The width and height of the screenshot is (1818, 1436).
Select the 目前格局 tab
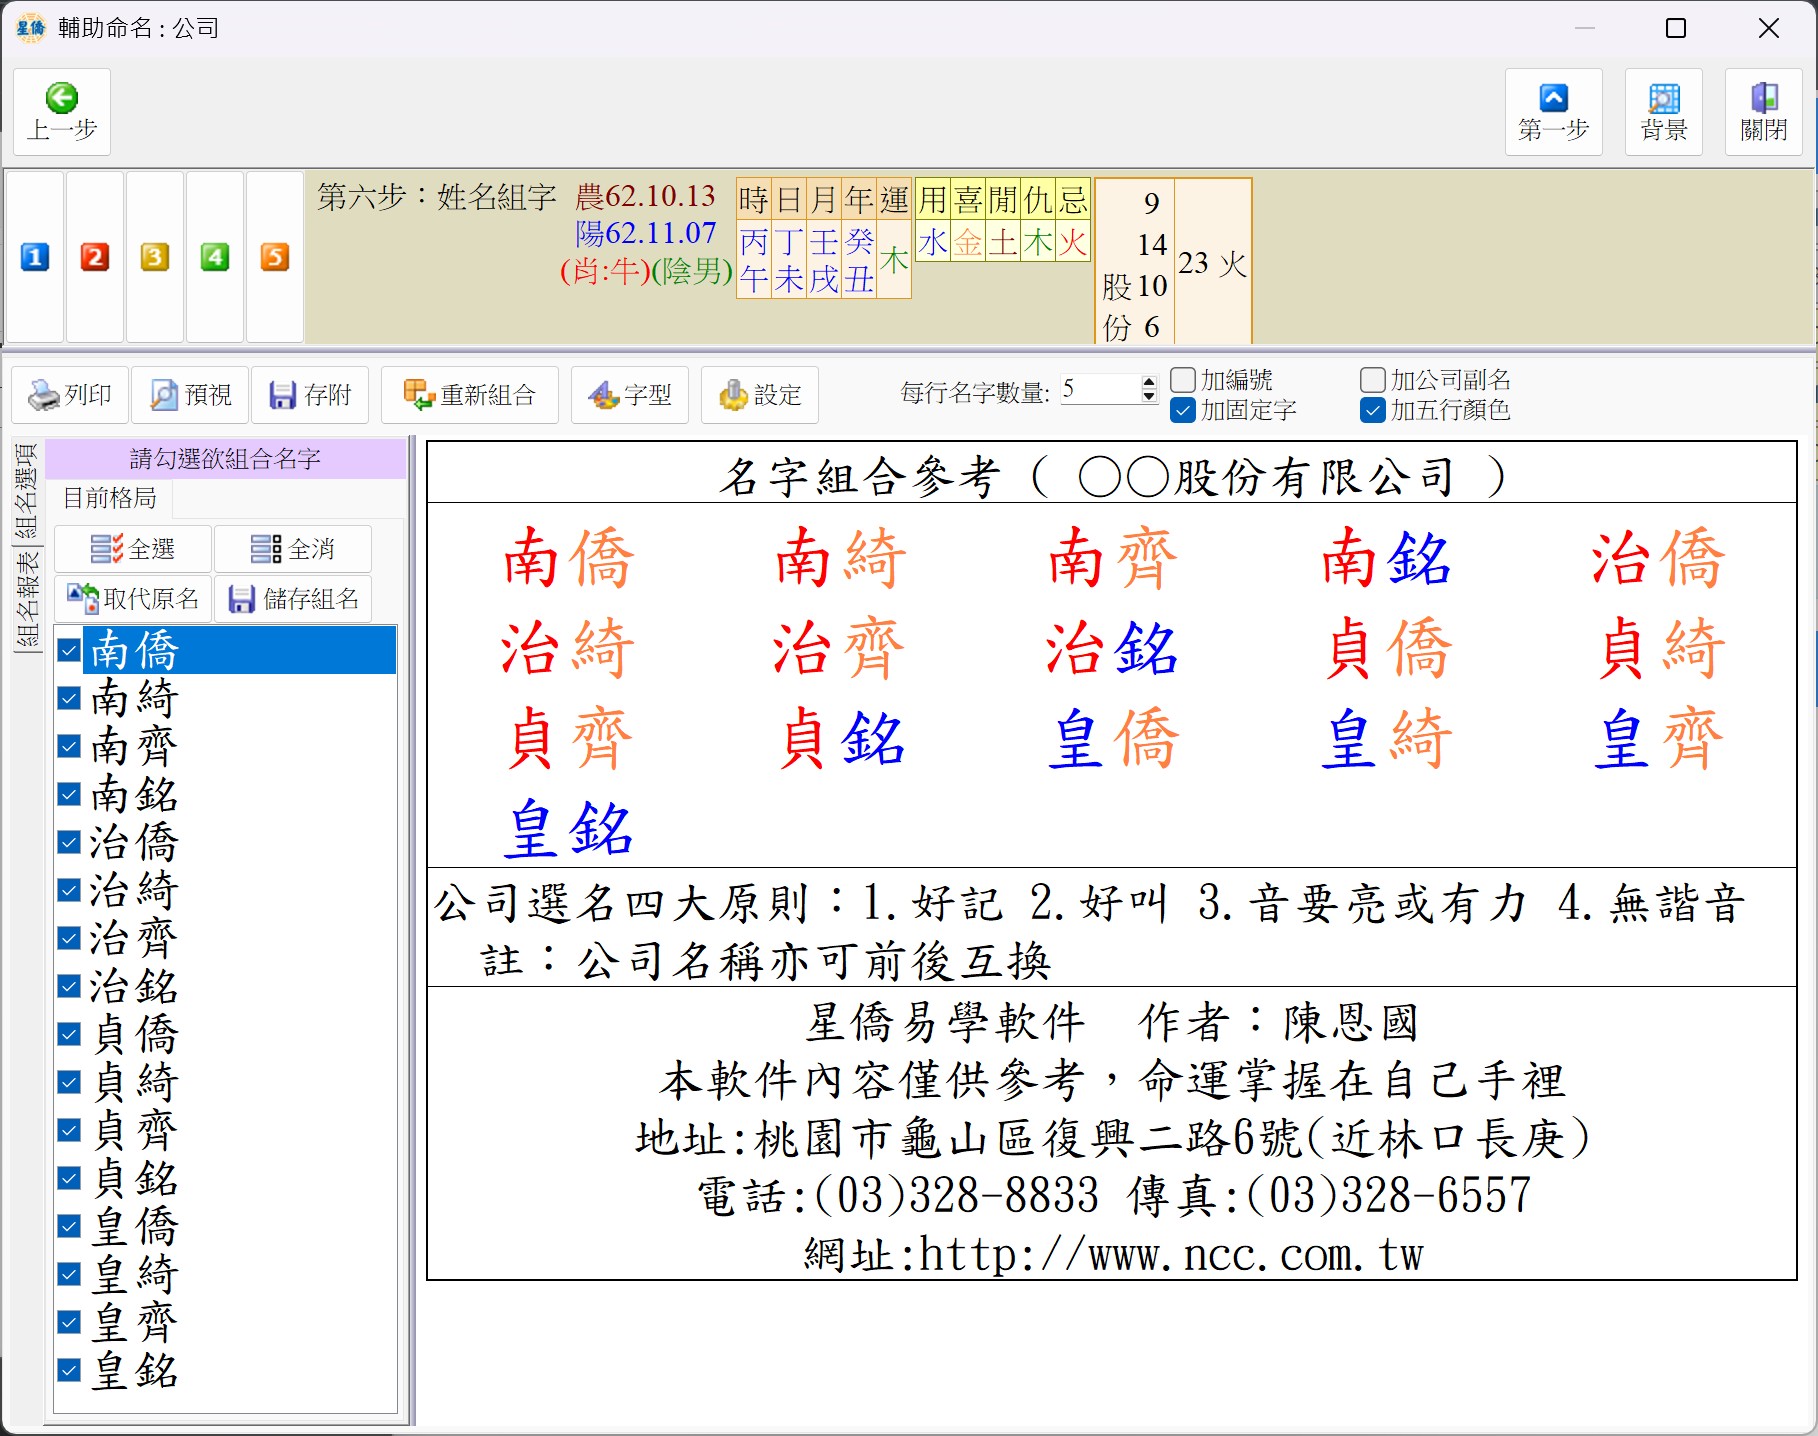tap(110, 498)
